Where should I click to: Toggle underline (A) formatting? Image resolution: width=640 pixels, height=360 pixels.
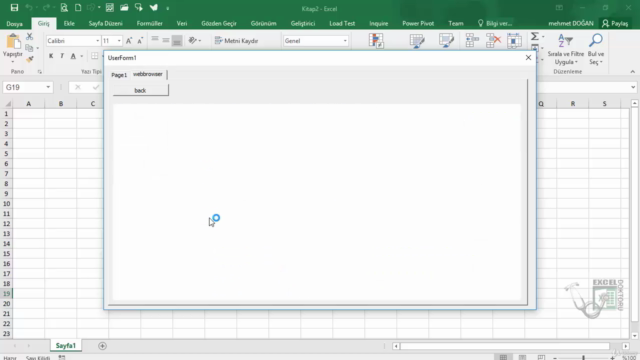coord(73,56)
